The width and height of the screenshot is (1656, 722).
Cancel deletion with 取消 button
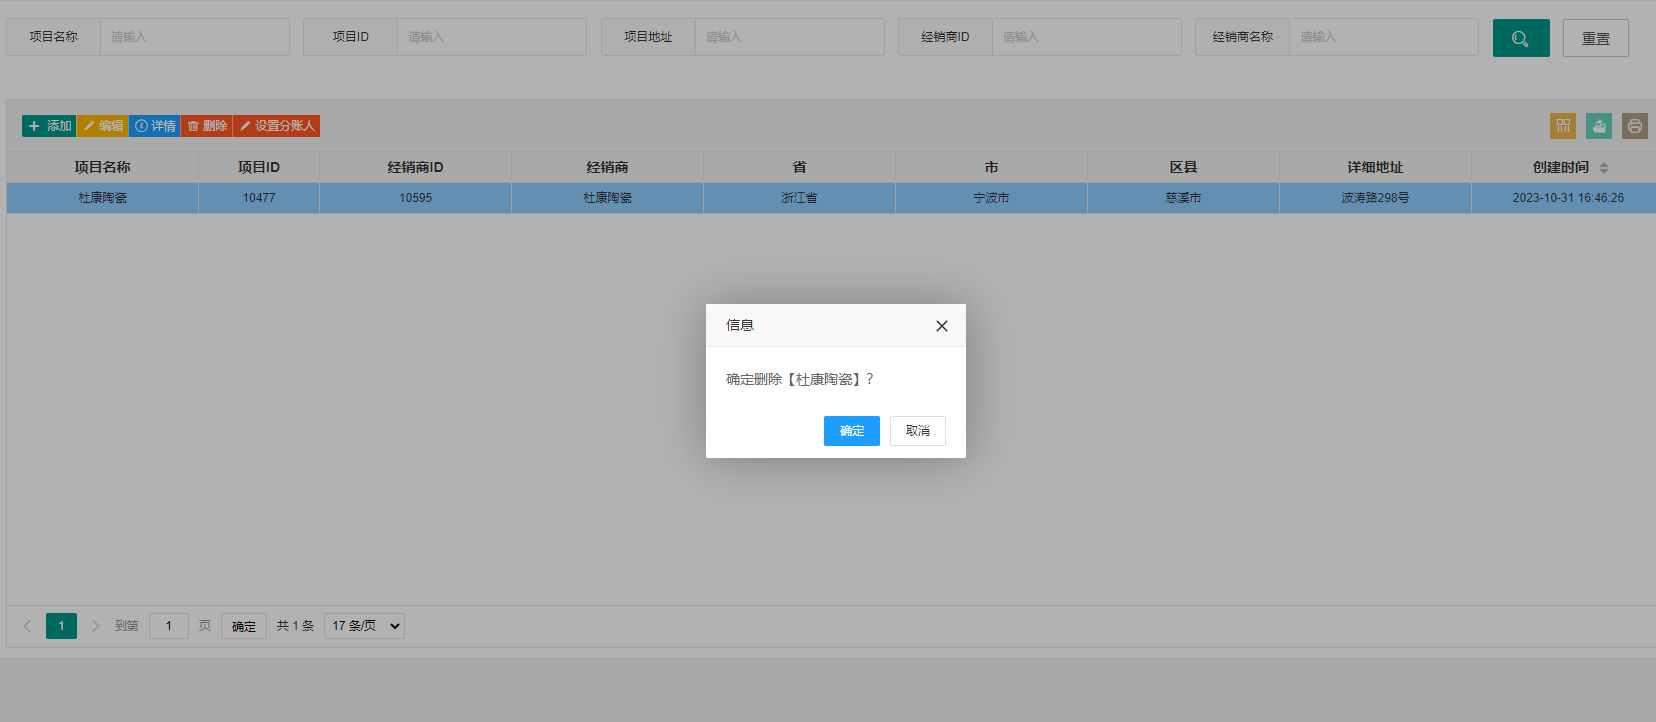tap(918, 431)
